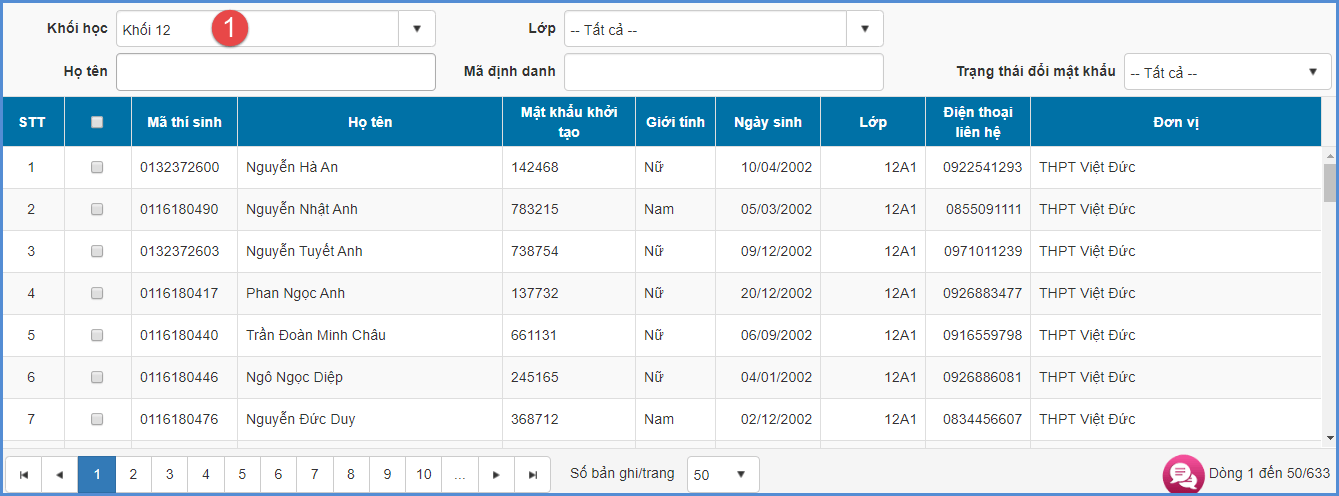Image resolution: width=1339 pixels, height=496 pixels.
Task: Click the scrollbar down arrow in table
Action: (1330, 437)
